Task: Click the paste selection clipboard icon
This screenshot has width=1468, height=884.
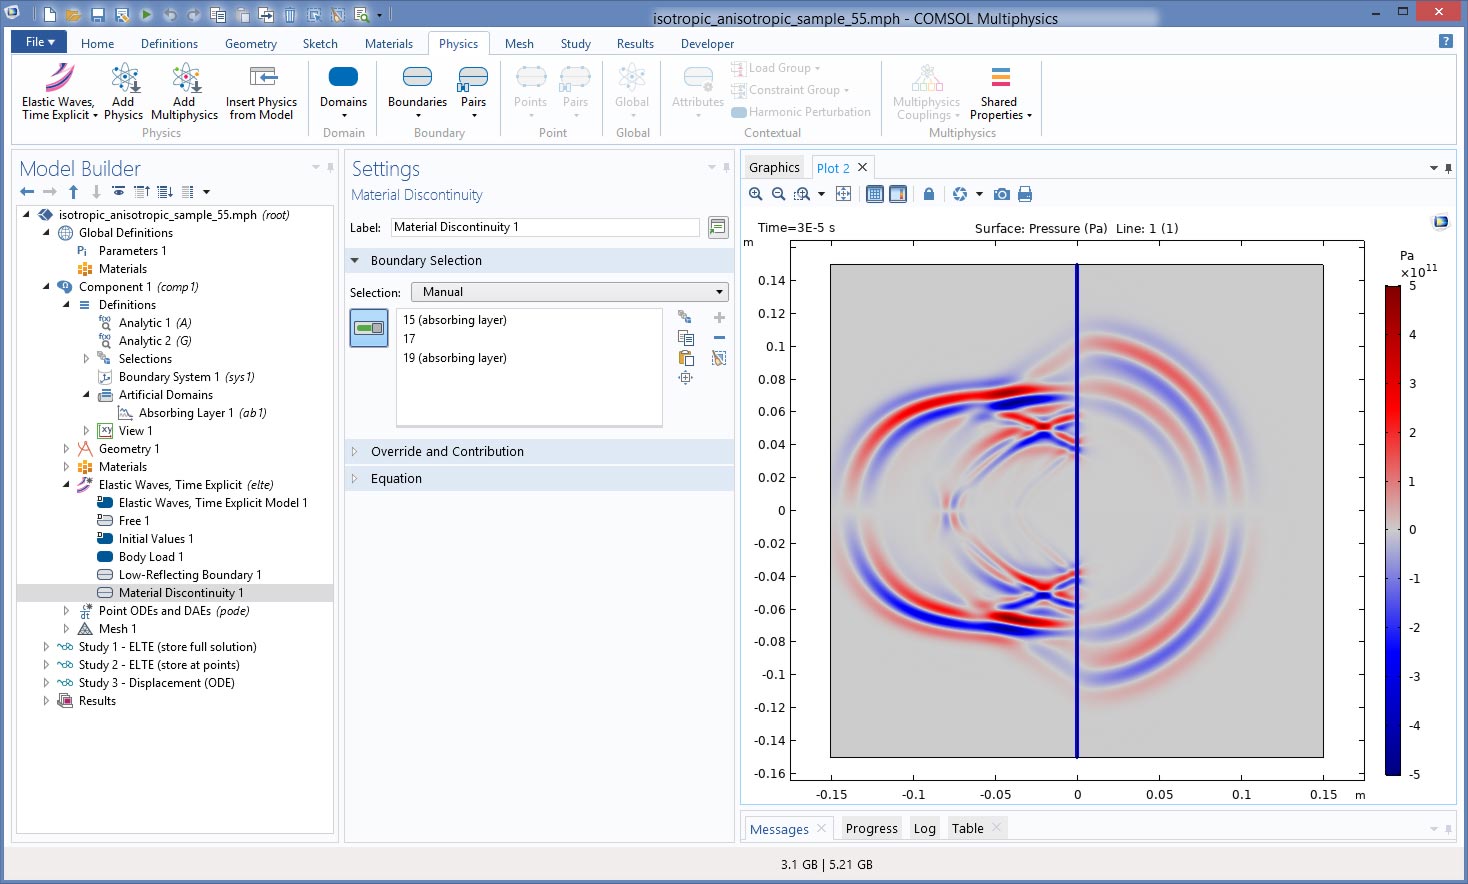Action: [686, 358]
